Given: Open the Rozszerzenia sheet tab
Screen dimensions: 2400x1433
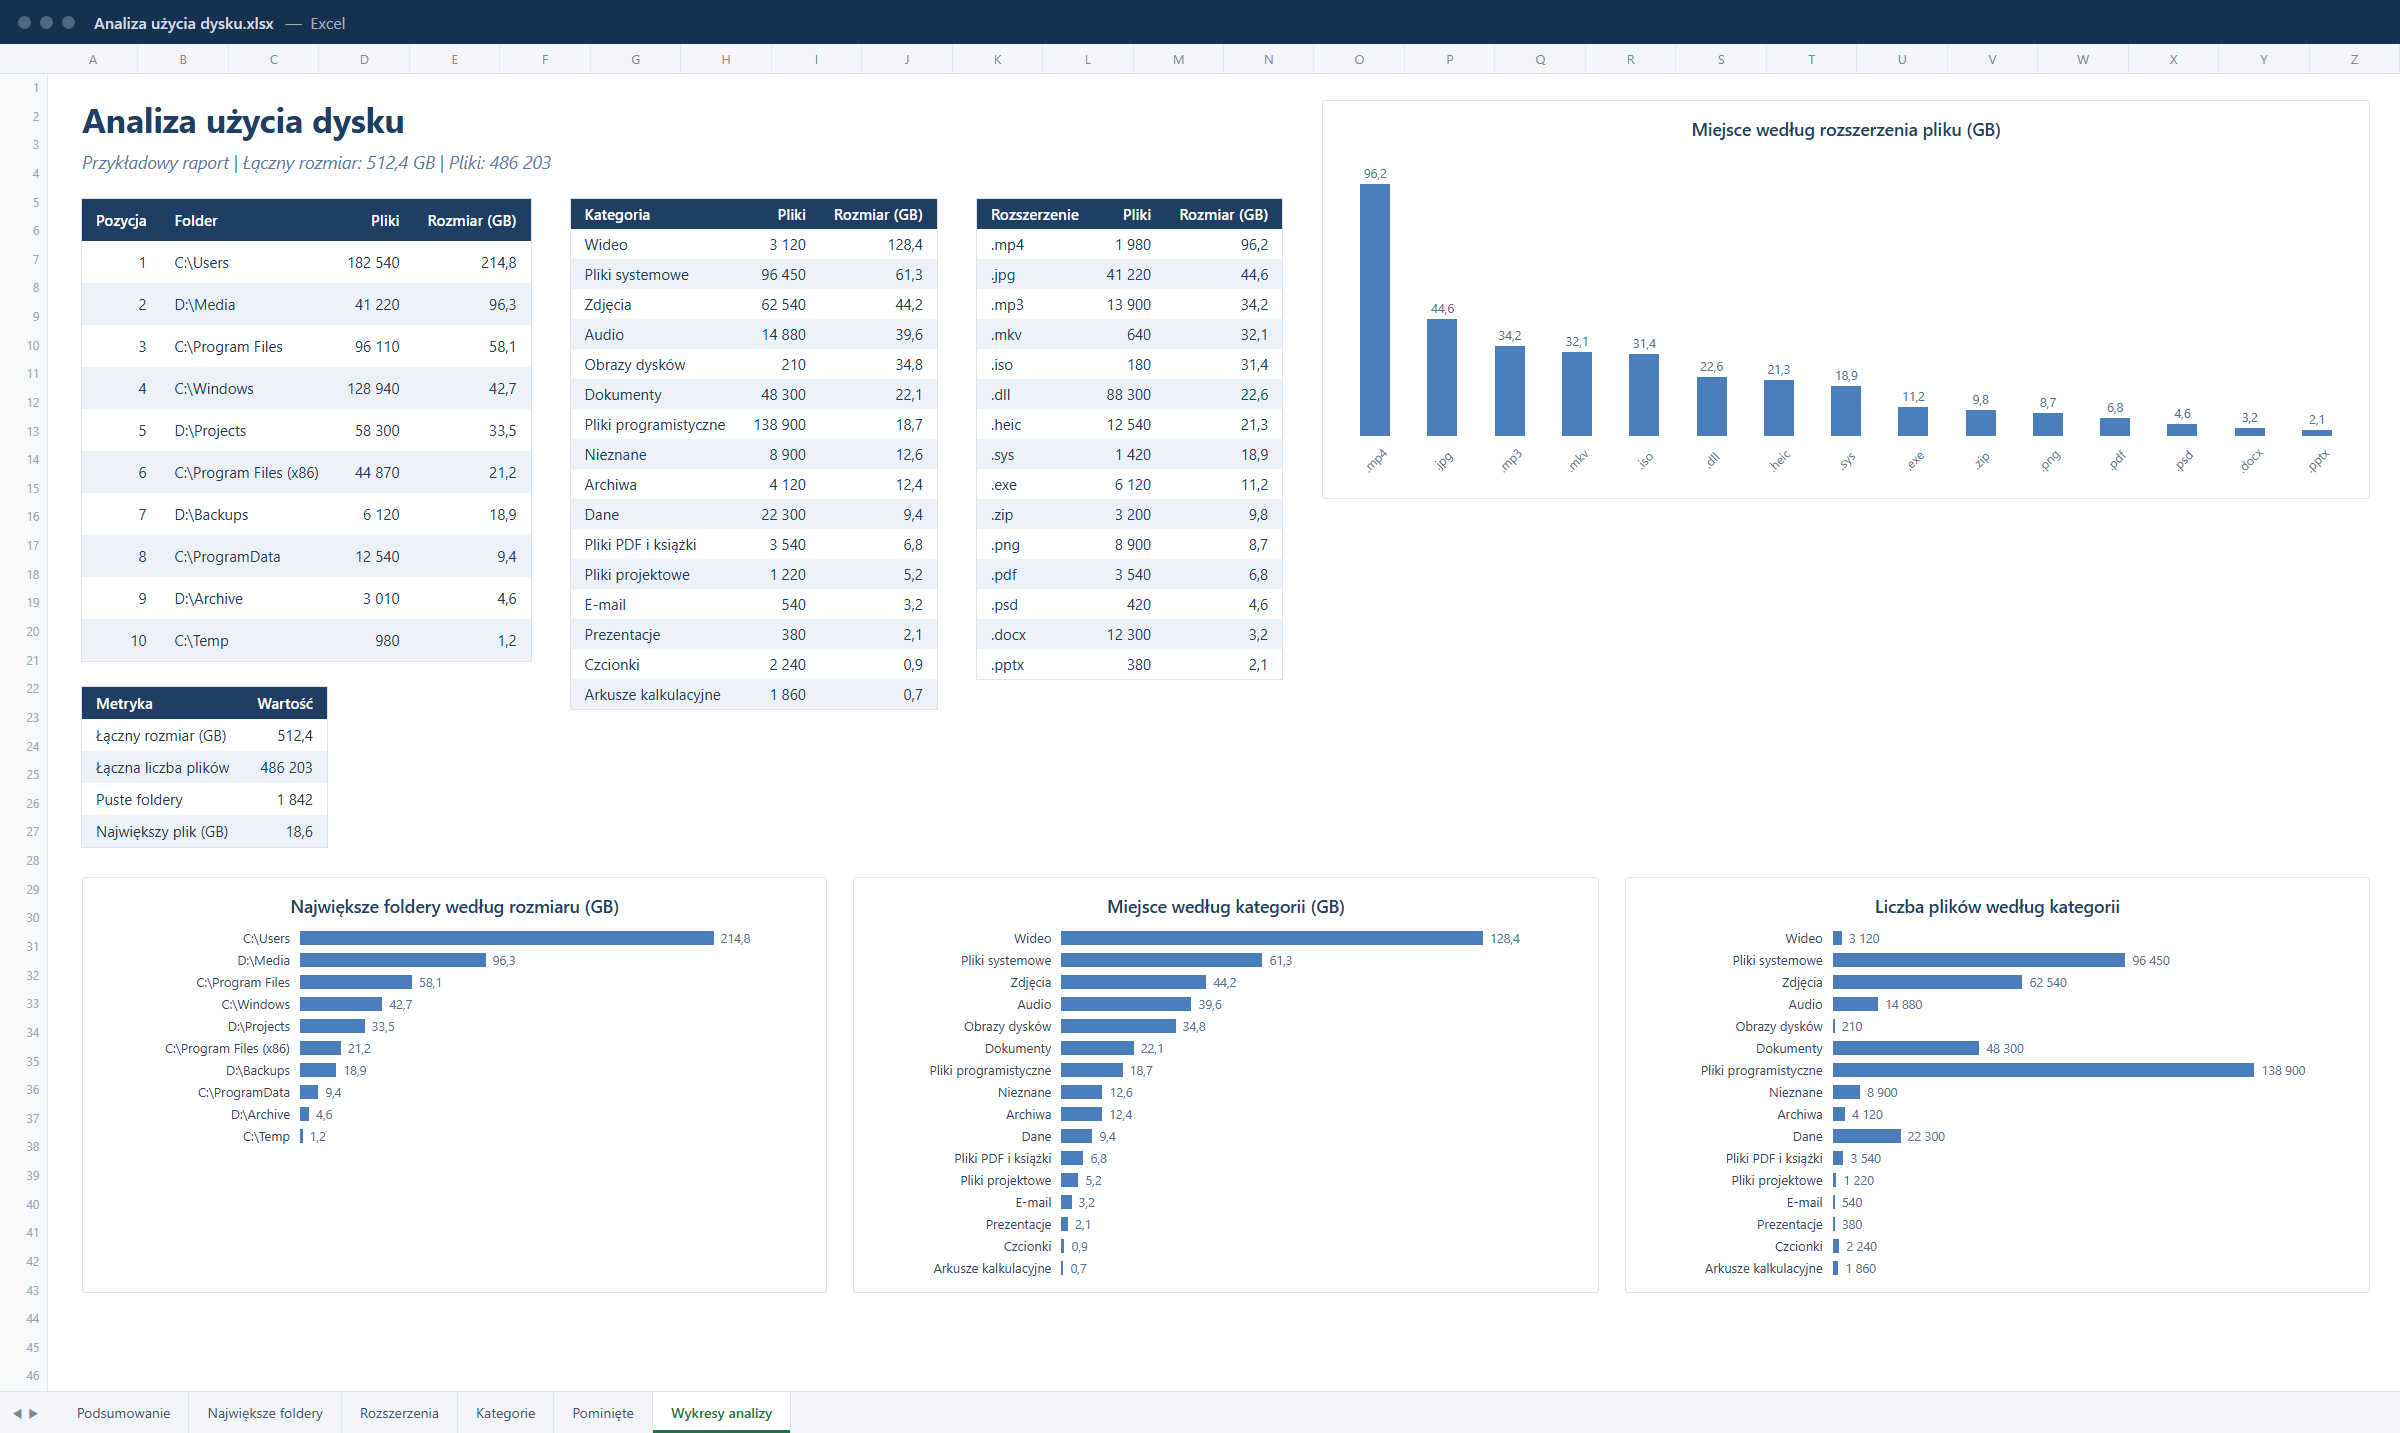Looking at the screenshot, I should click(x=399, y=1413).
